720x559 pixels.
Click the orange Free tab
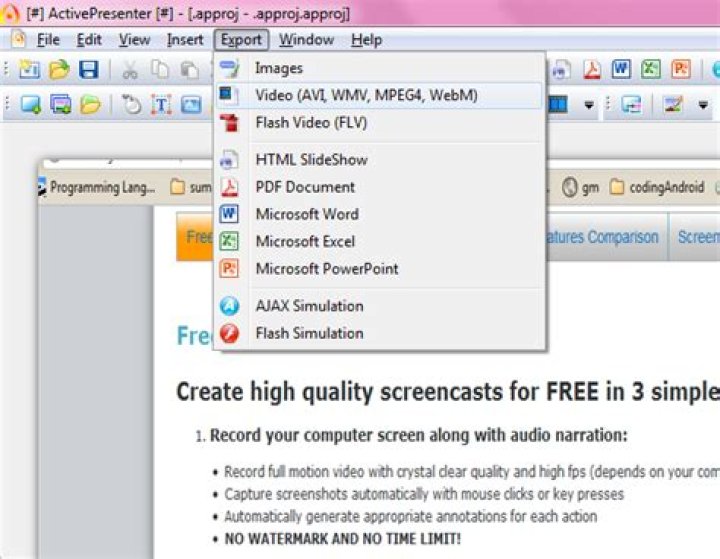196,237
